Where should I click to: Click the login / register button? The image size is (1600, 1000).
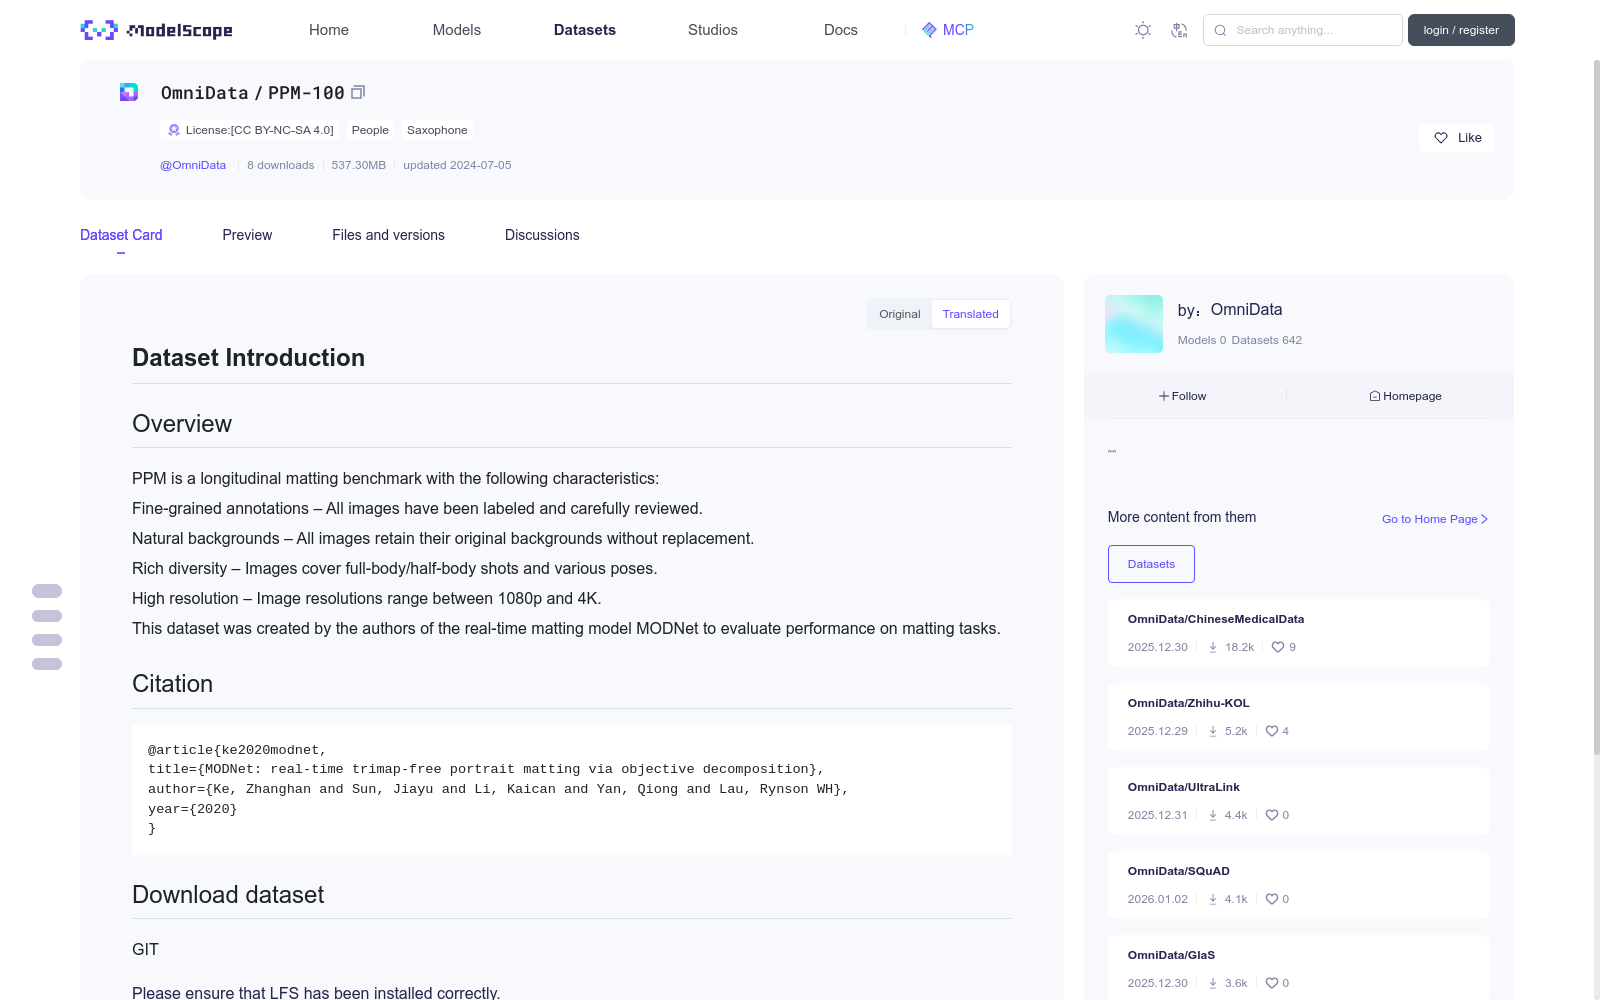1461,30
